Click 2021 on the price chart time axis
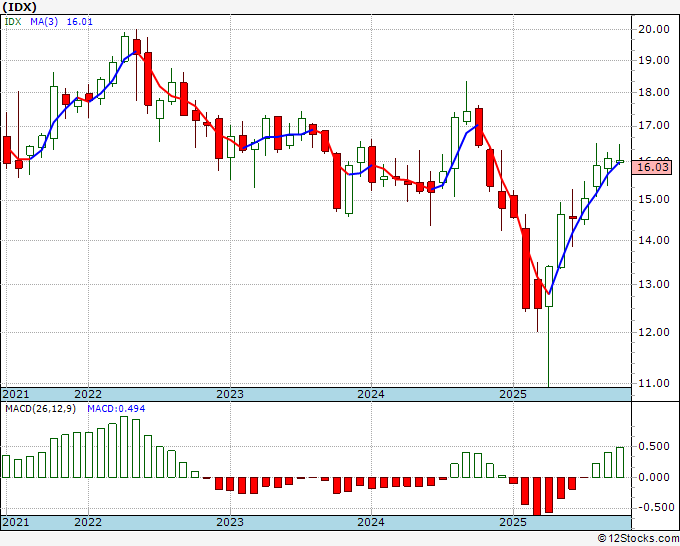 coord(16,394)
